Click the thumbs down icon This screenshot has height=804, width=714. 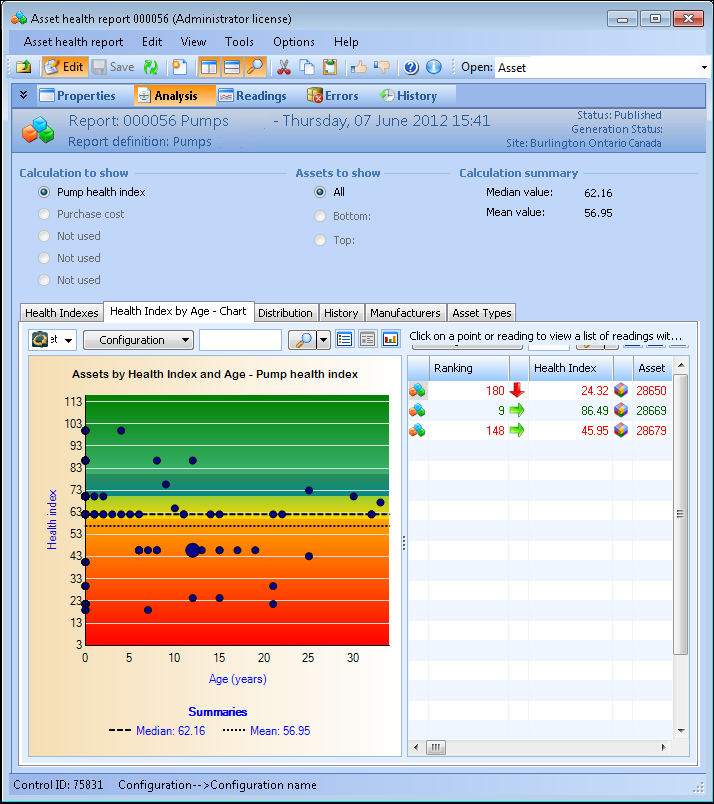coord(381,67)
